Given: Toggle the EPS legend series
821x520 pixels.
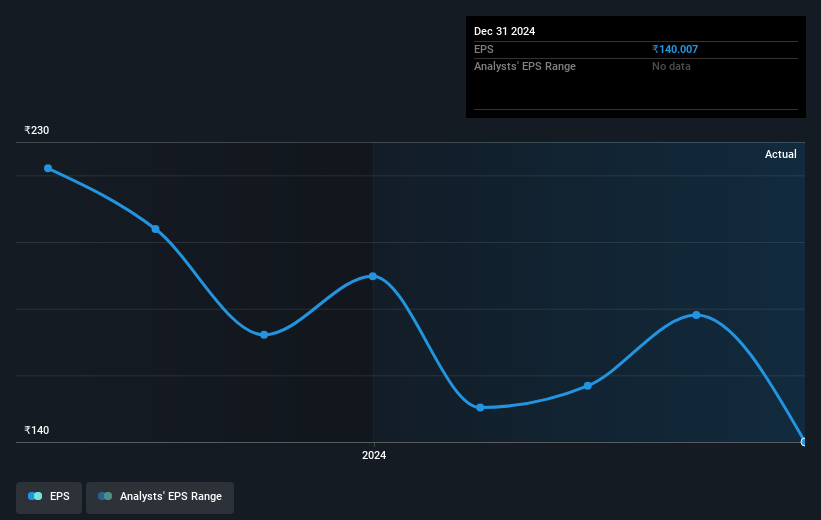Looking at the screenshot, I should [49, 497].
